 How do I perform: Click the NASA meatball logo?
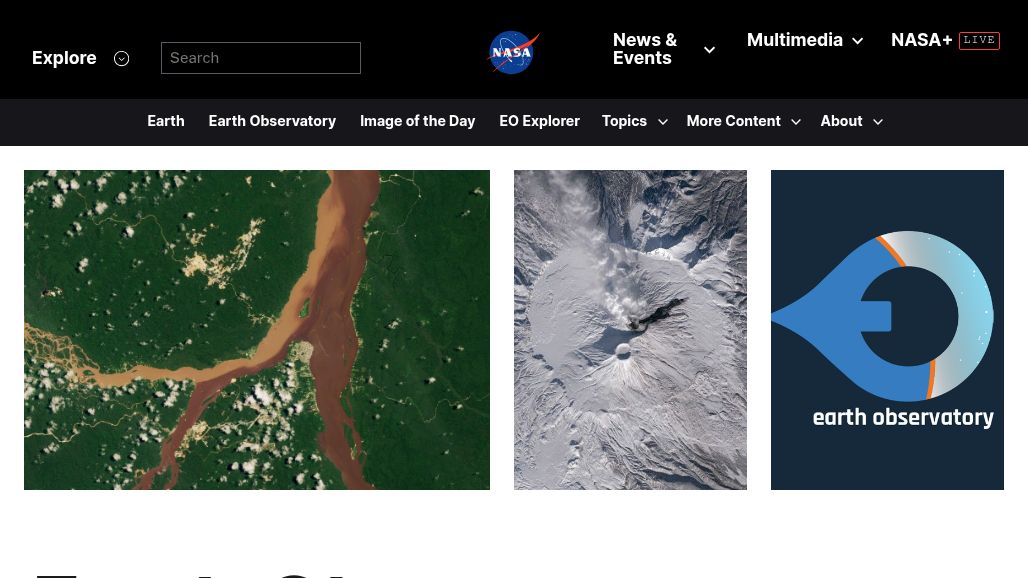[513, 52]
